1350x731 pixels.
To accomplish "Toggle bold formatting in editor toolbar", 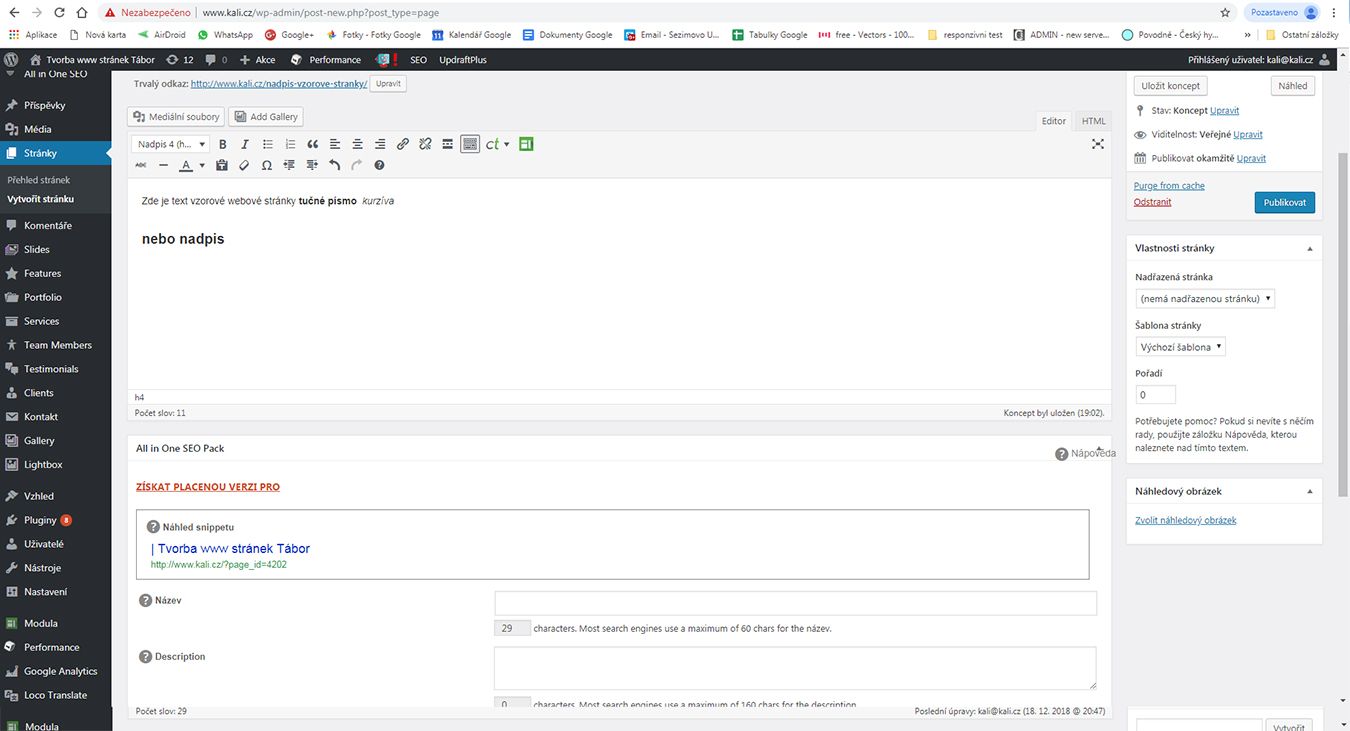I will coord(223,144).
